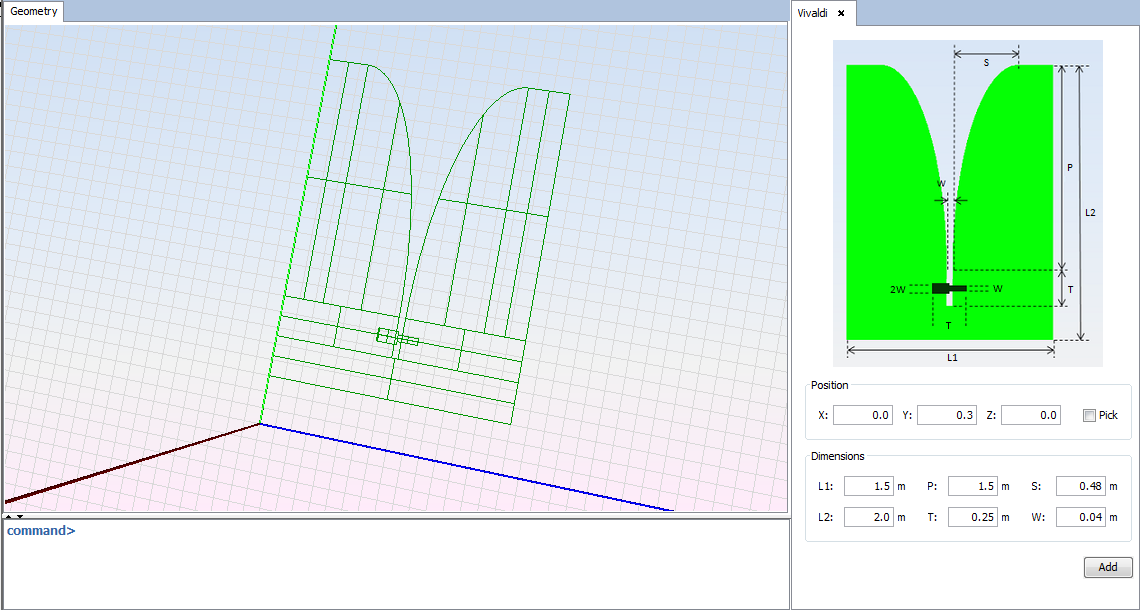Close the Vivaldi tab with its x icon
Image resolution: width=1140 pixels, height=610 pixels.
tap(841, 13)
